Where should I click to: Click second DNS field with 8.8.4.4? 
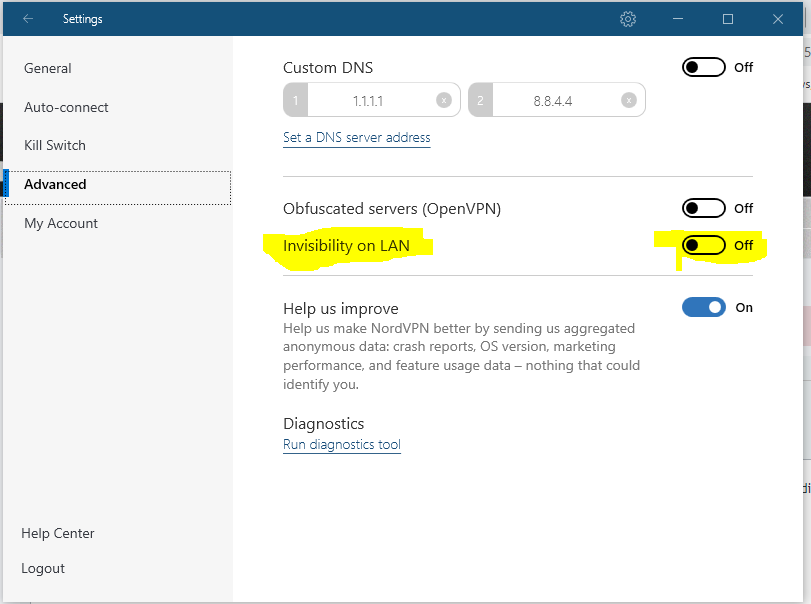[x=557, y=100]
